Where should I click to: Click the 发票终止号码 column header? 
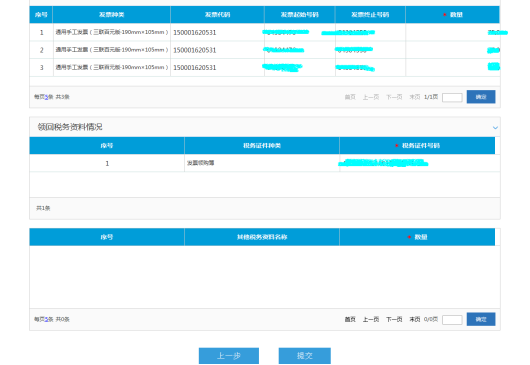pyautogui.click(x=370, y=15)
